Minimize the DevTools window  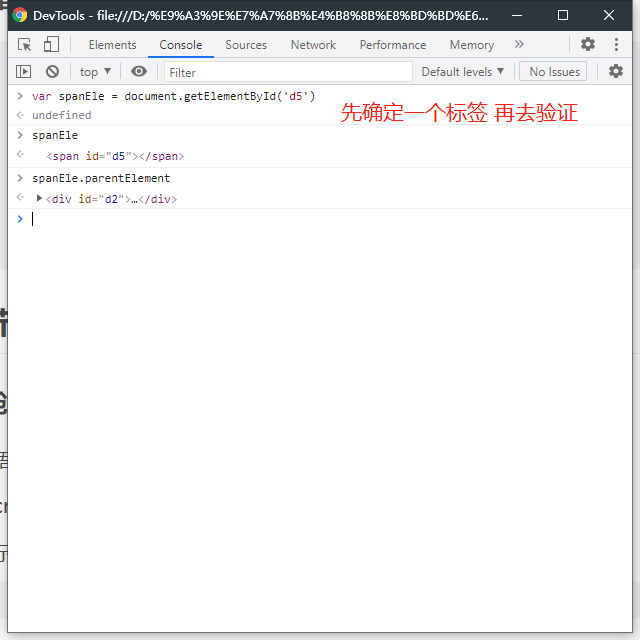[x=517, y=16]
